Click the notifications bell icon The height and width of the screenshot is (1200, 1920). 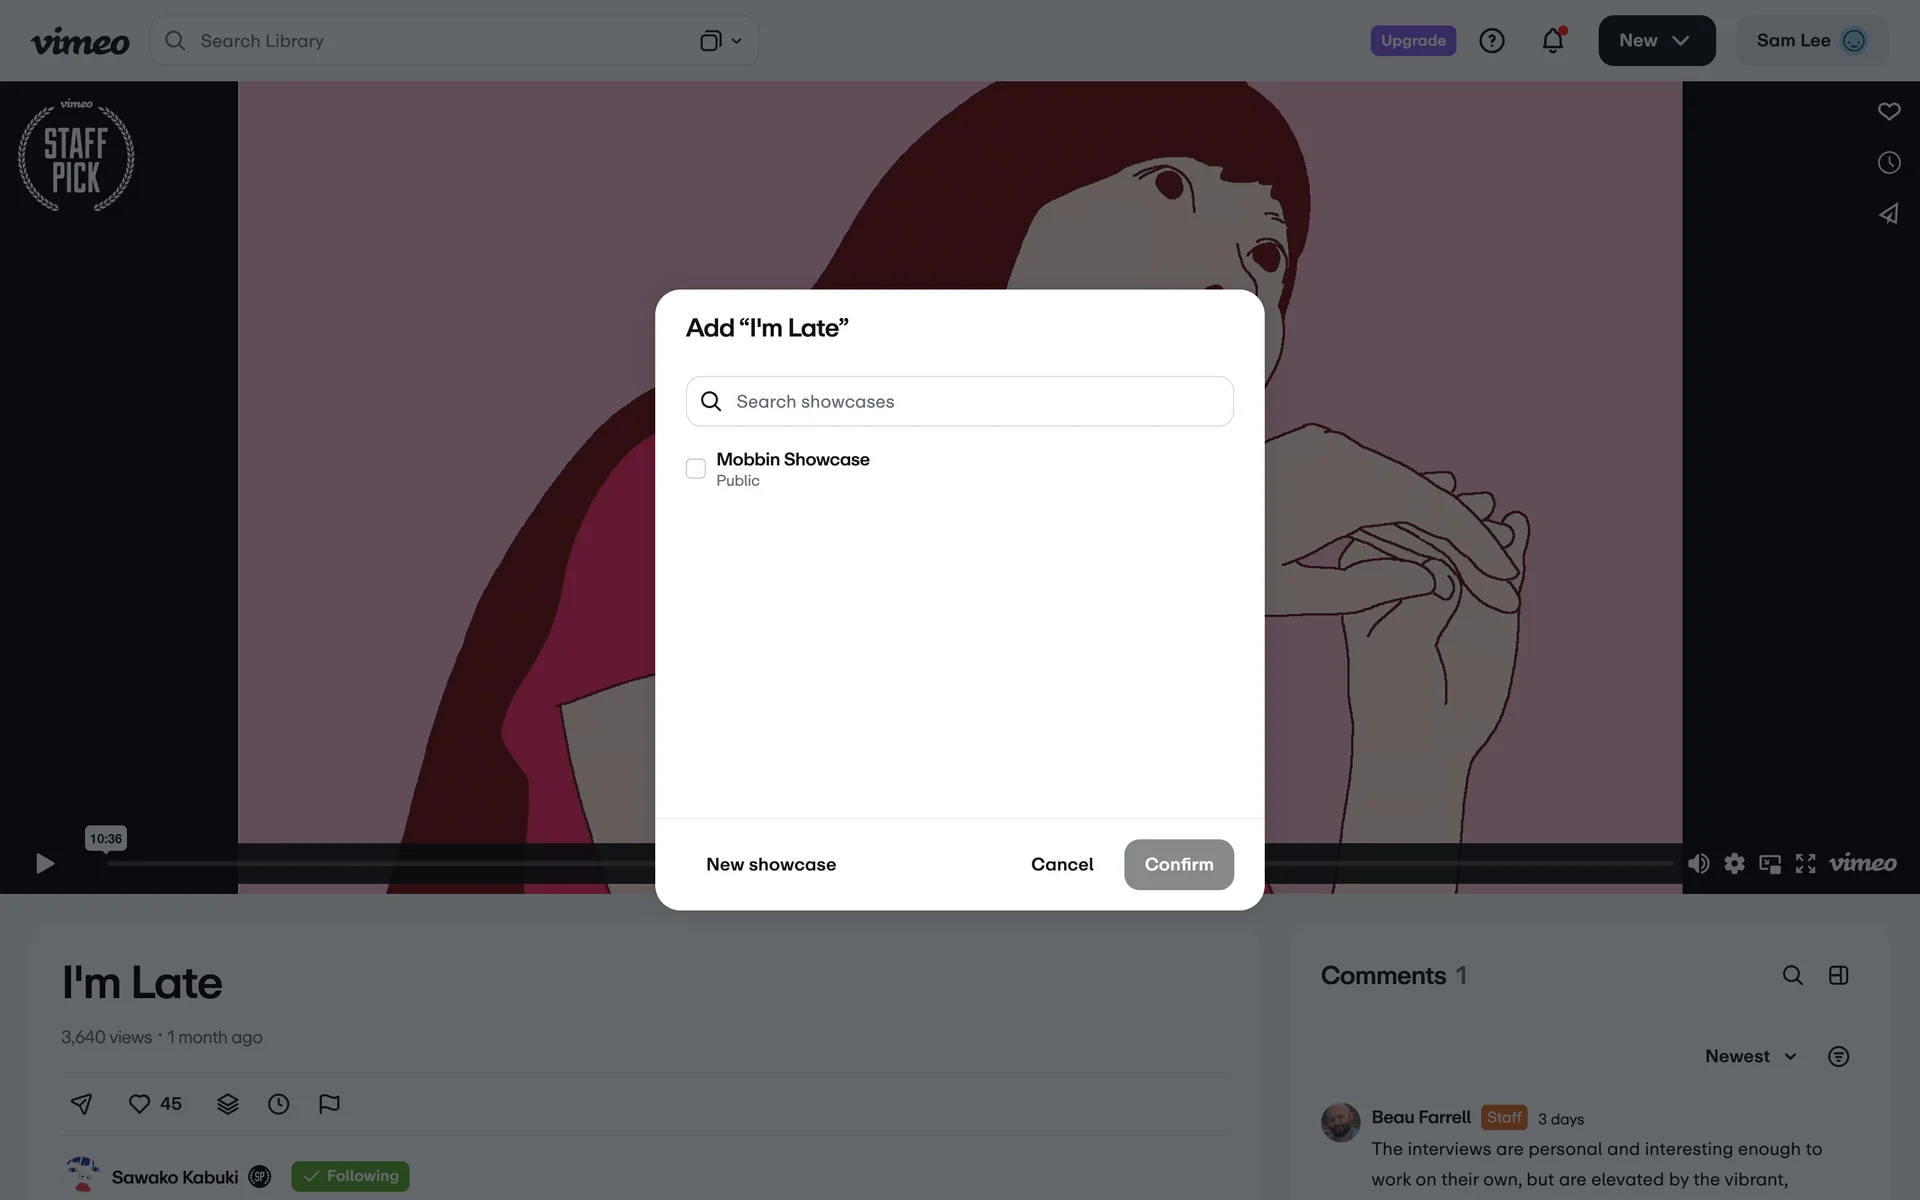(1552, 41)
